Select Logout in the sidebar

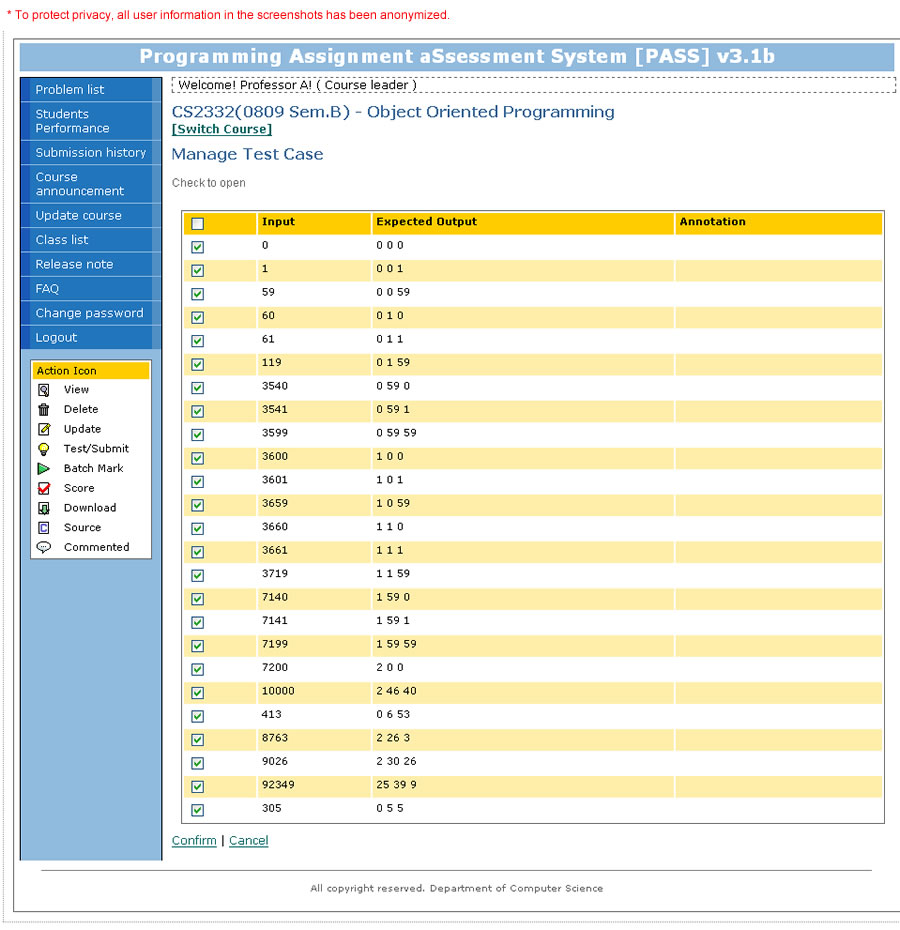(x=56, y=338)
